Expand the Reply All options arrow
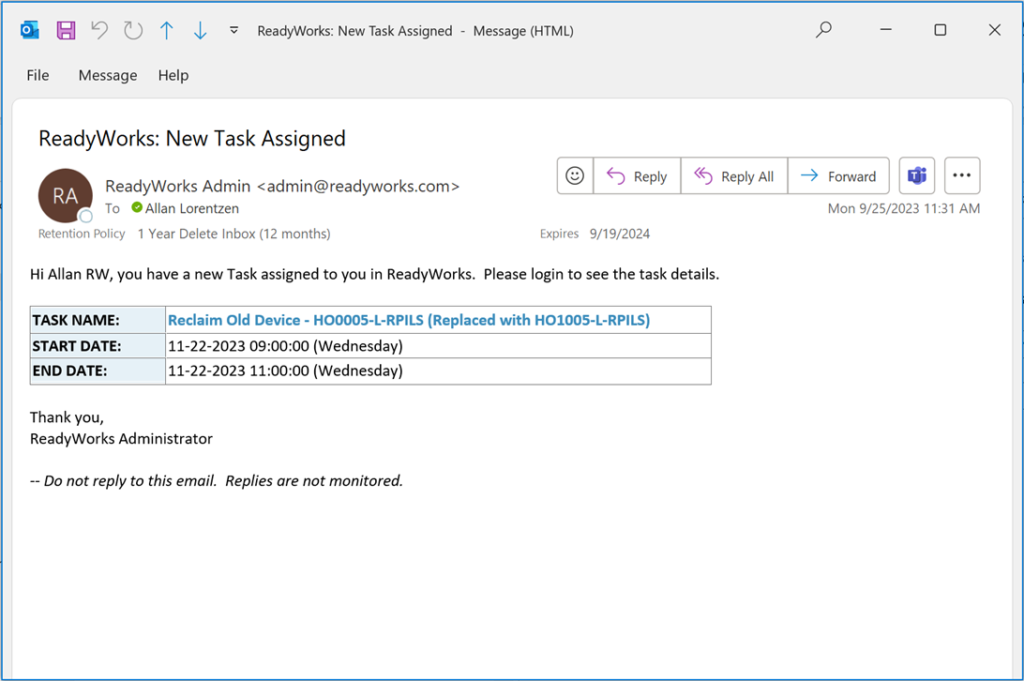The image size is (1024, 681). point(703,175)
